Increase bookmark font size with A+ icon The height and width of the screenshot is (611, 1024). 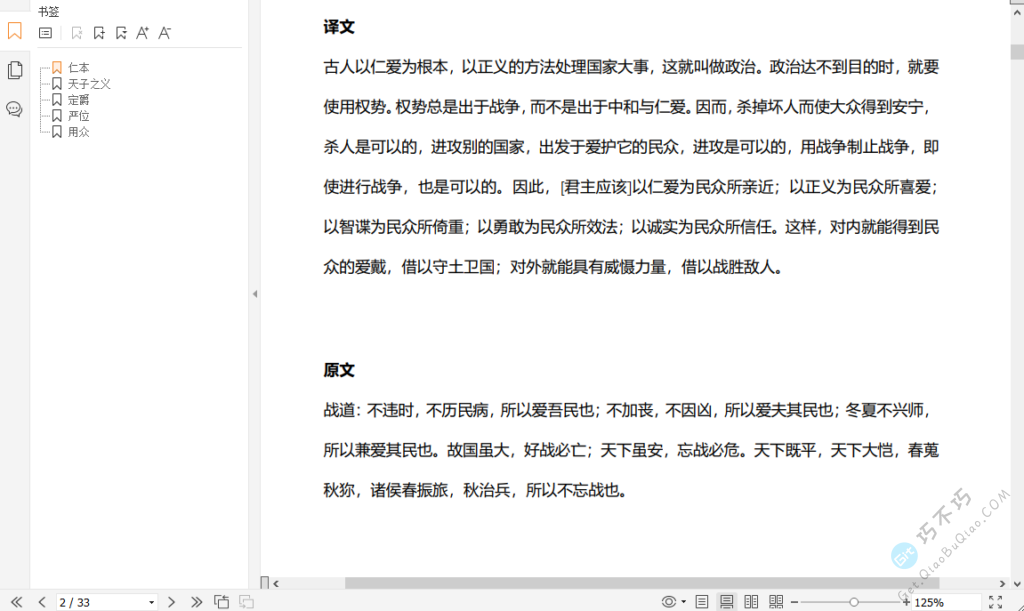click(x=142, y=33)
